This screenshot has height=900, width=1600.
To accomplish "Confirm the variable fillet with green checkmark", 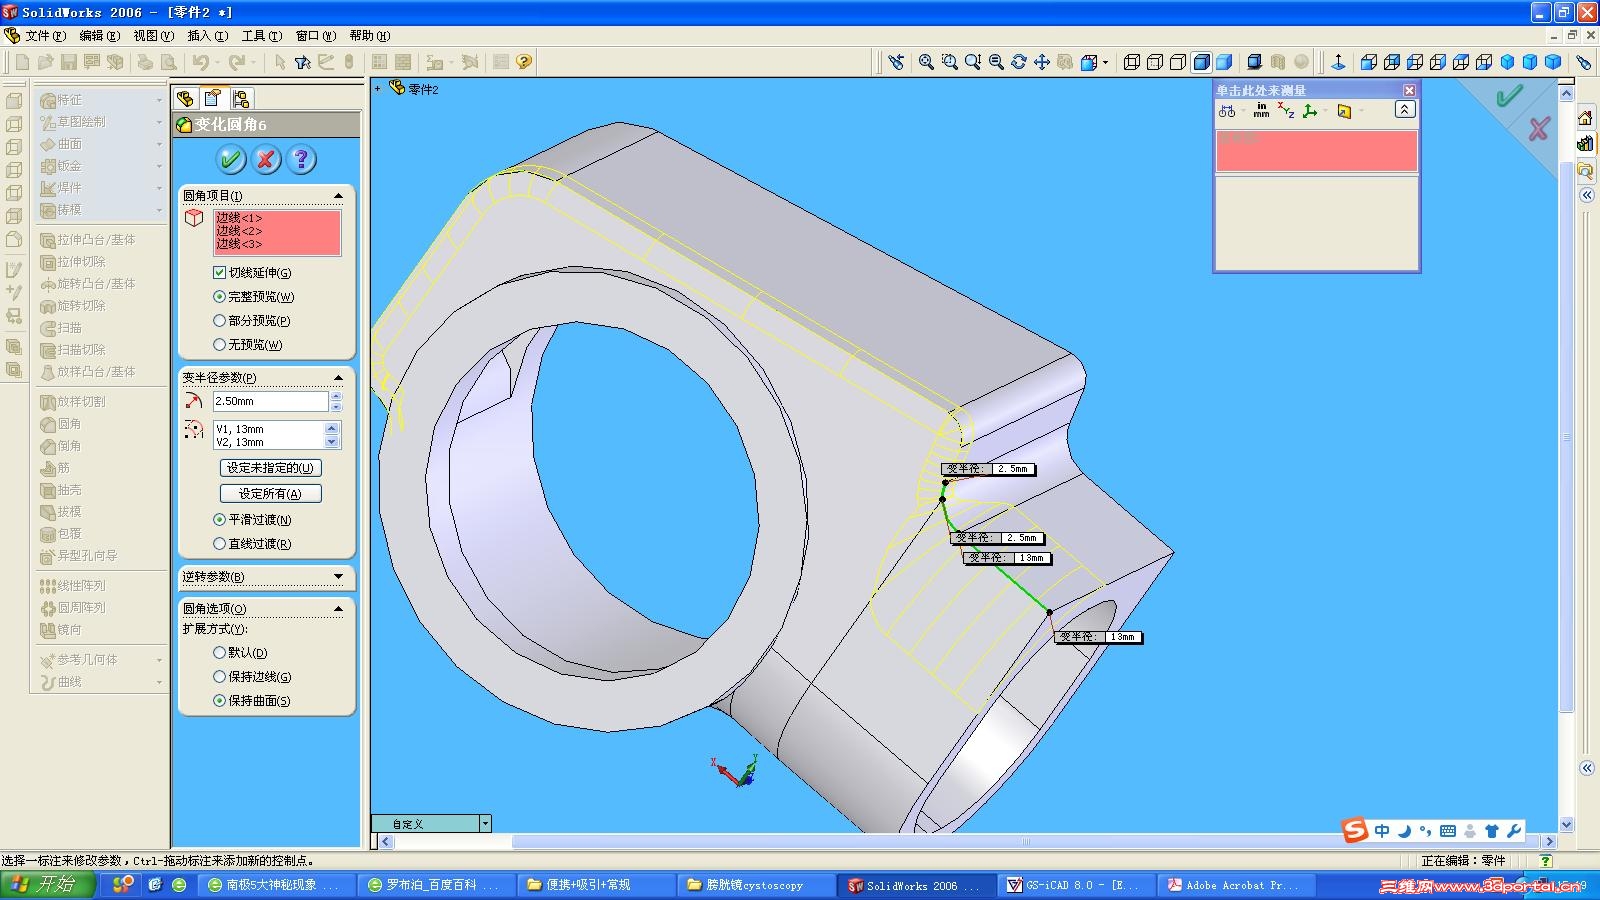I will pos(231,159).
